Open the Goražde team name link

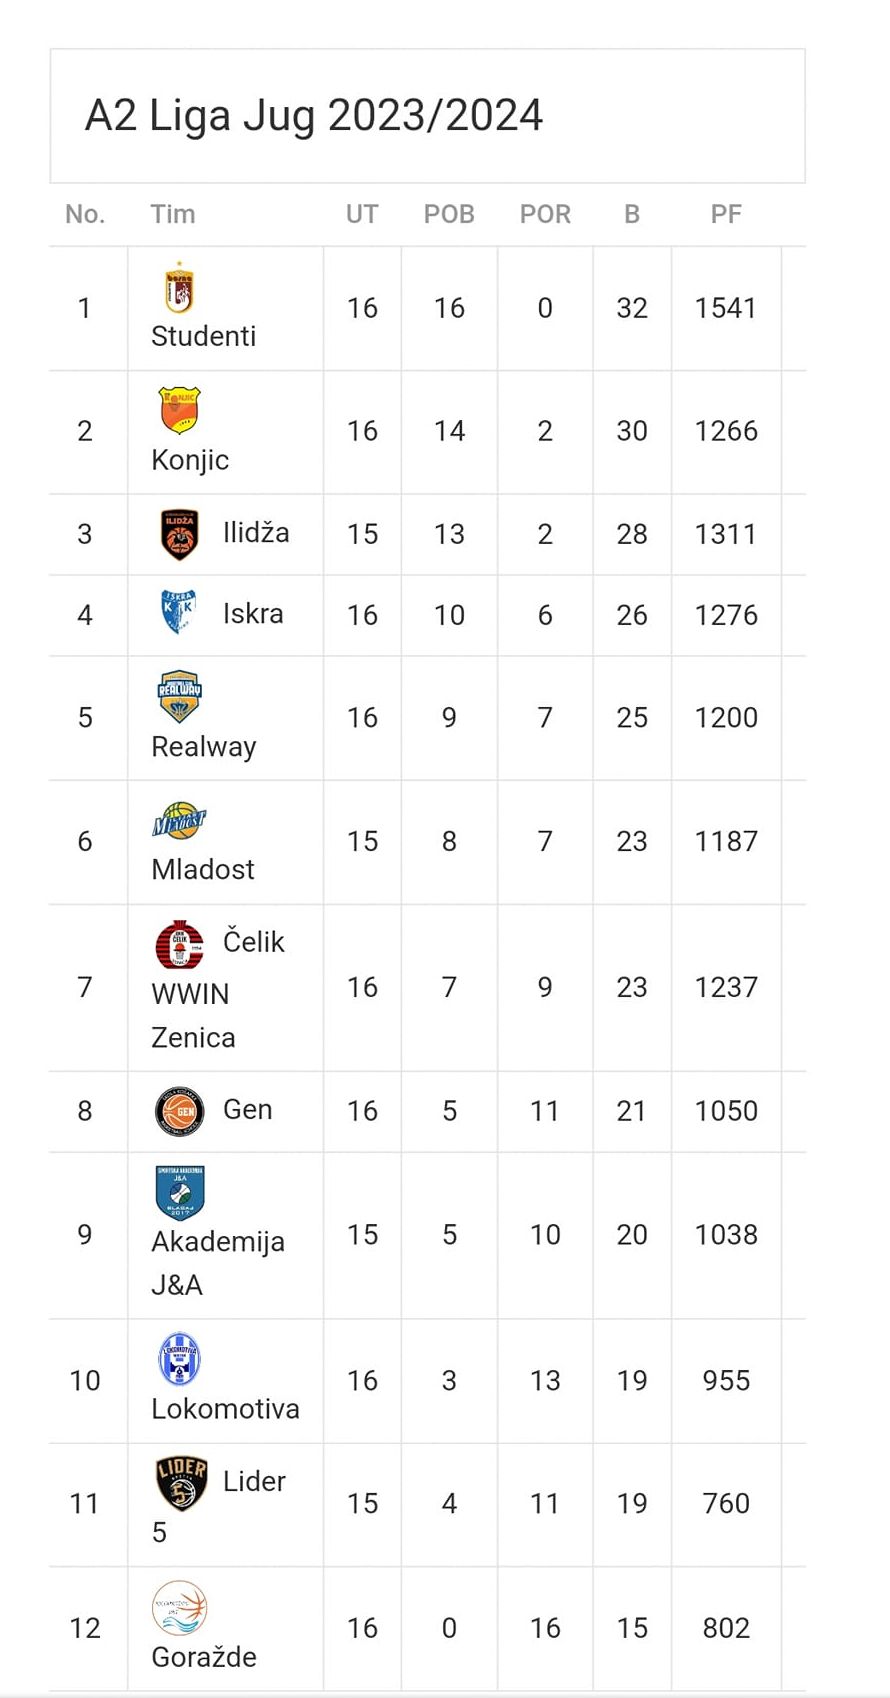point(204,1657)
